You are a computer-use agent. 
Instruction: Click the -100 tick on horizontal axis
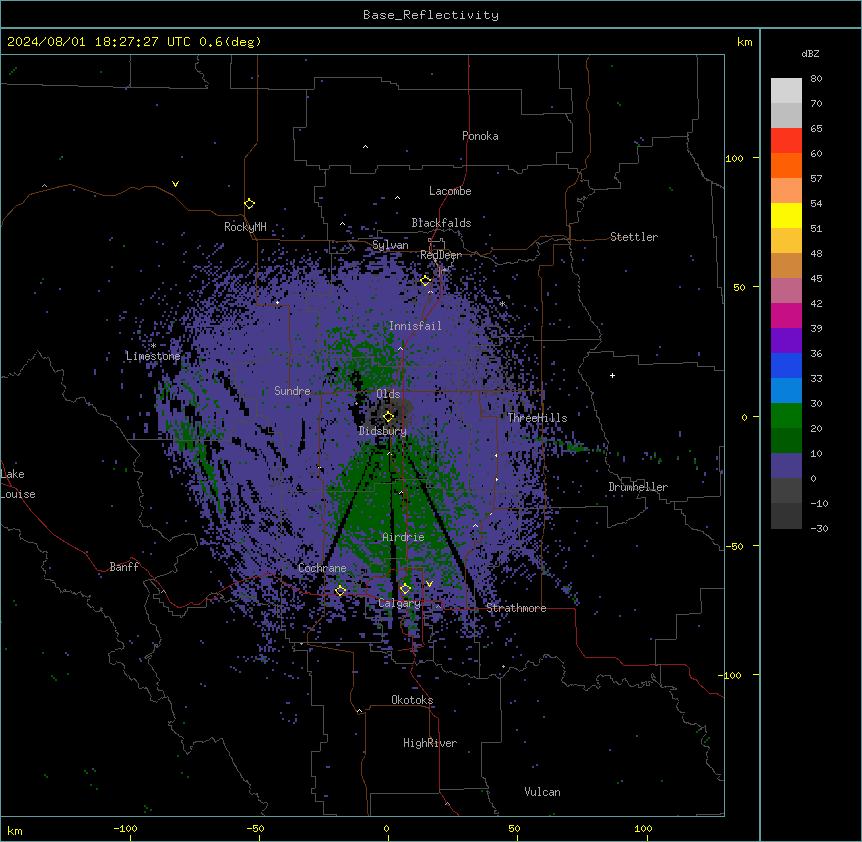[125, 829]
